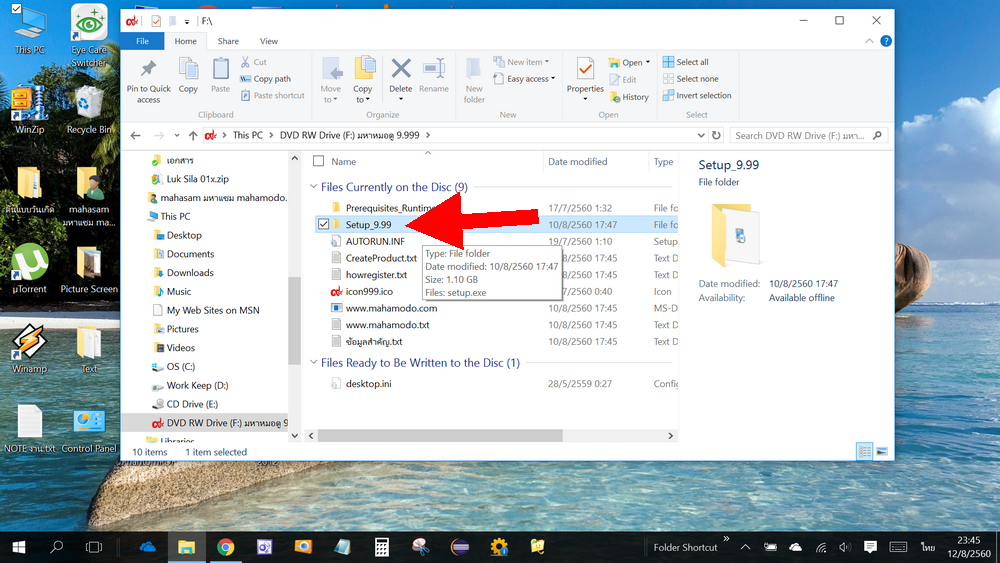Click the Setup_9.99 folder preview thumbnail
This screenshot has width=1000, height=563.
pos(736,235)
